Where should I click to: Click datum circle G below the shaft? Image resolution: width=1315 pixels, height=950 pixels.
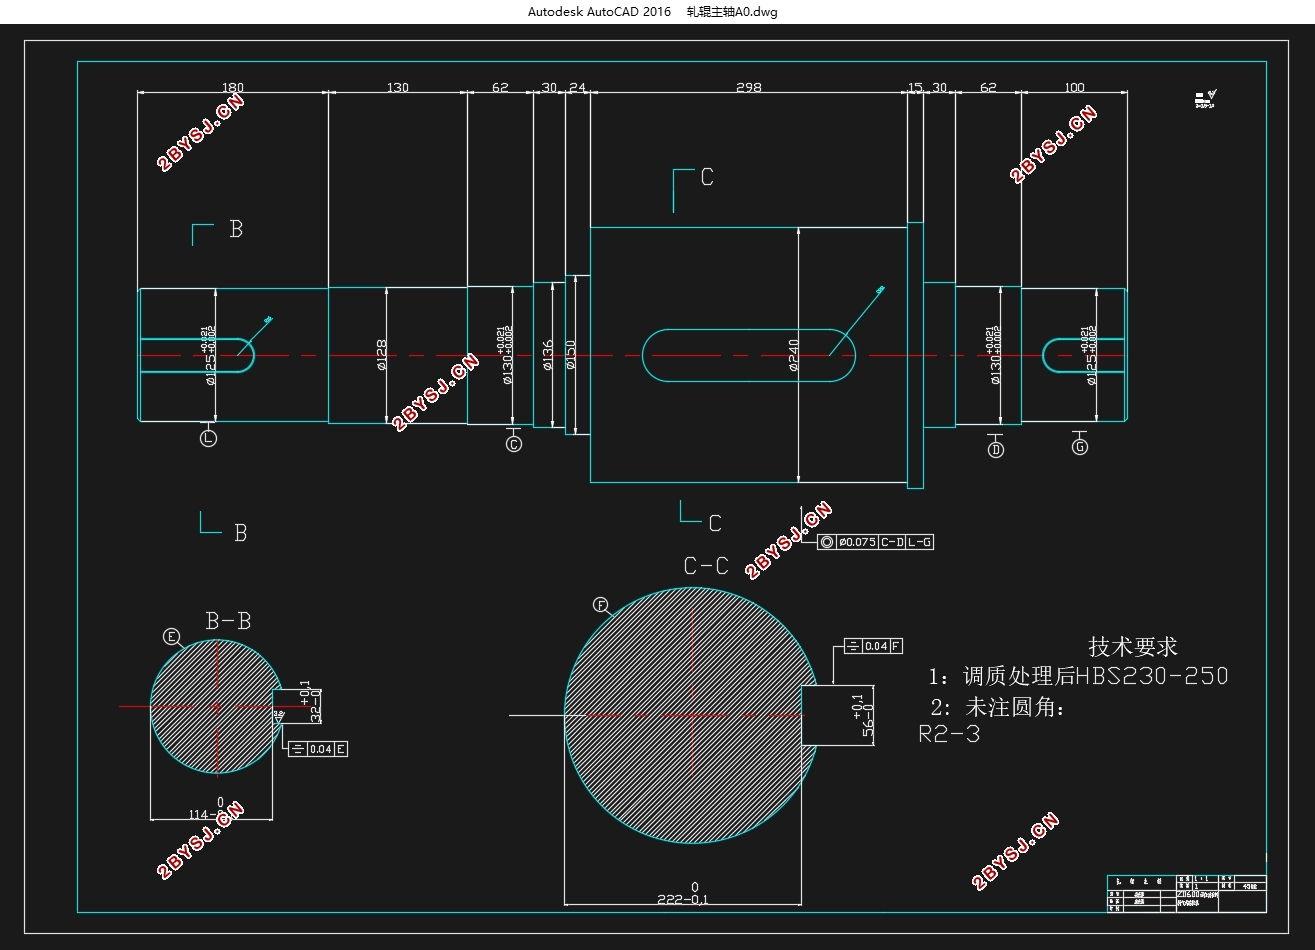point(1080,447)
